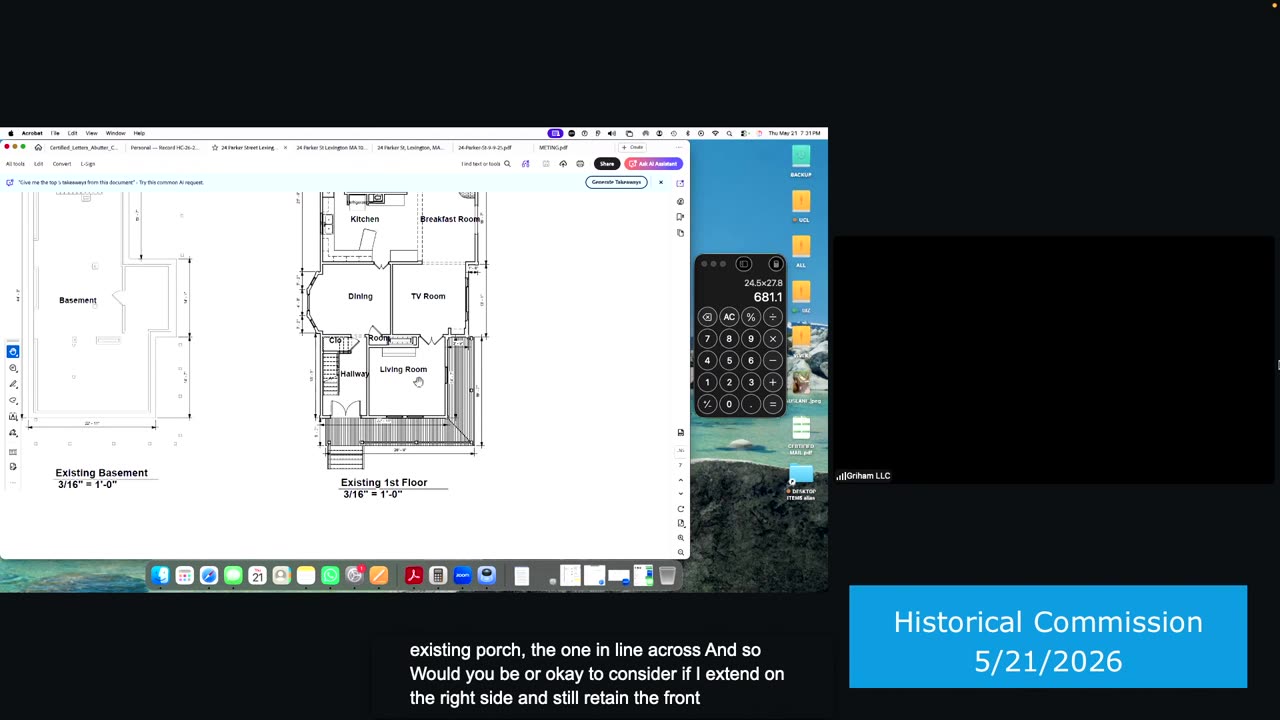1280x720 pixels.
Task: Click the number 0 key on calculator
Action: click(x=729, y=404)
